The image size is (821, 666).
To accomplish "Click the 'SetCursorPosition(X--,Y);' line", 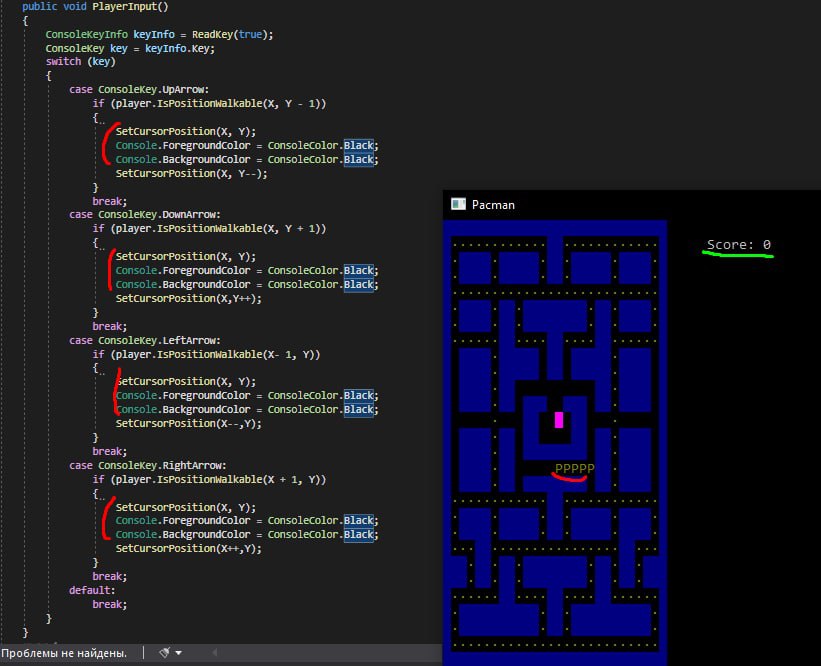I will (x=188, y=424).
